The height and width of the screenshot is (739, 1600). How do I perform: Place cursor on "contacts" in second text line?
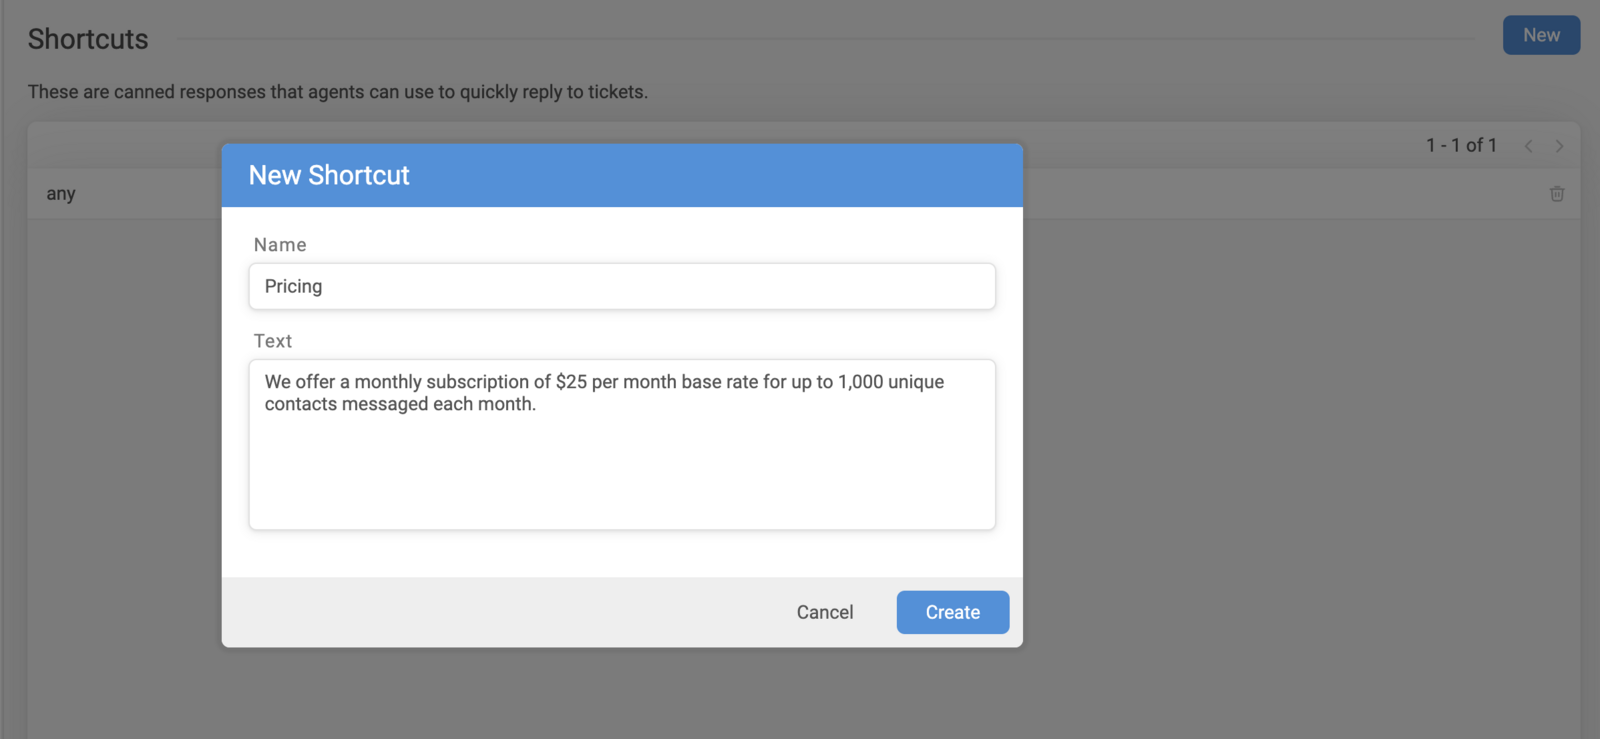click(x=300, y=404)
